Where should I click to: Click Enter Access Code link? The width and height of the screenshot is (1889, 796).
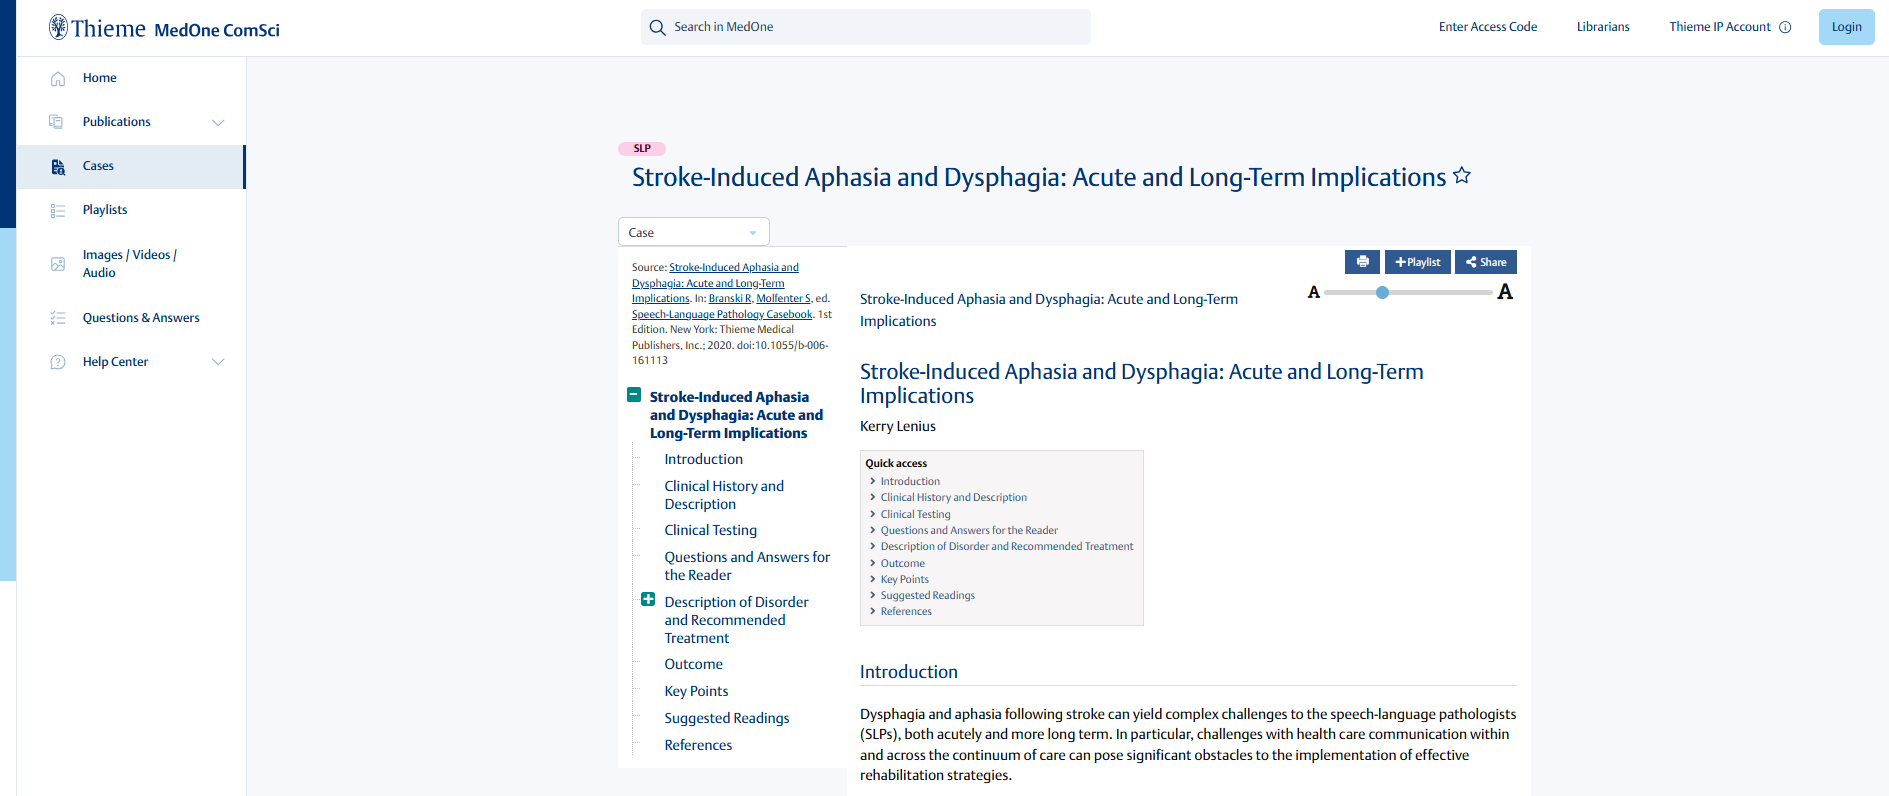[1488, 27]
